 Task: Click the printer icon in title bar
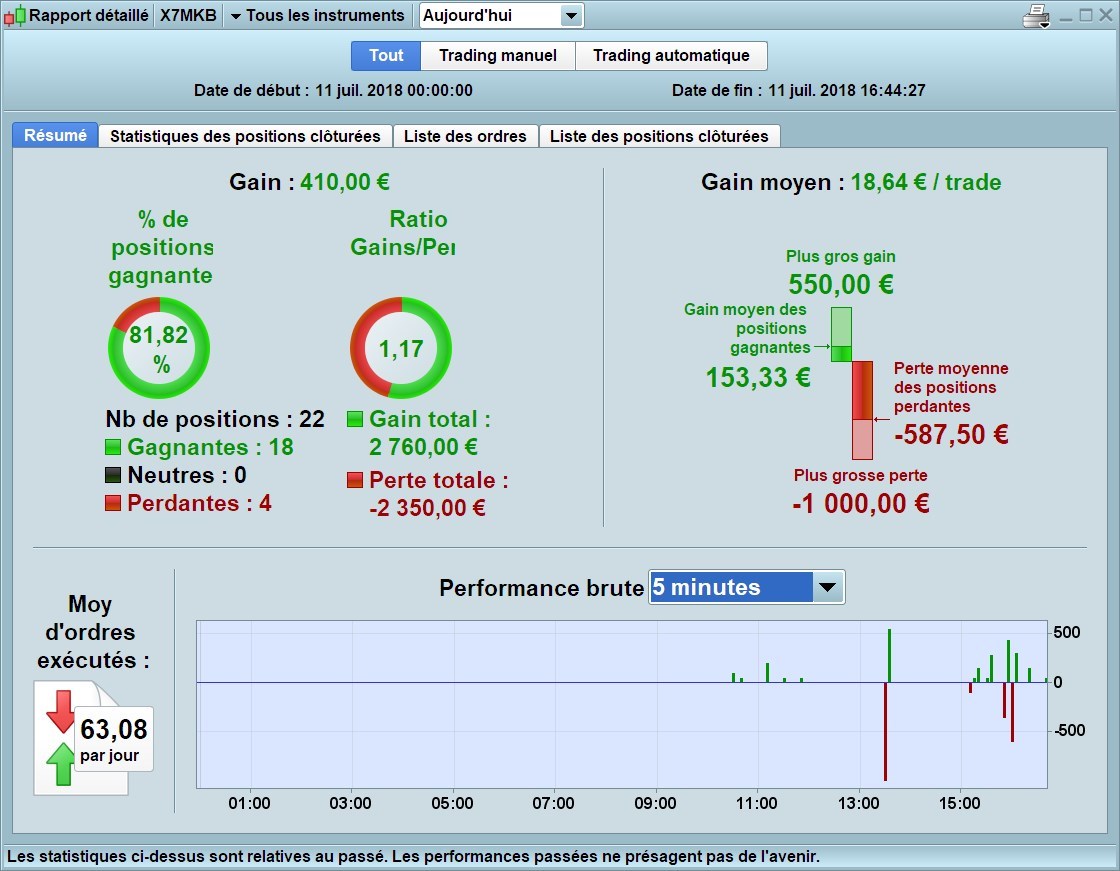click(x=1036, y=16)
